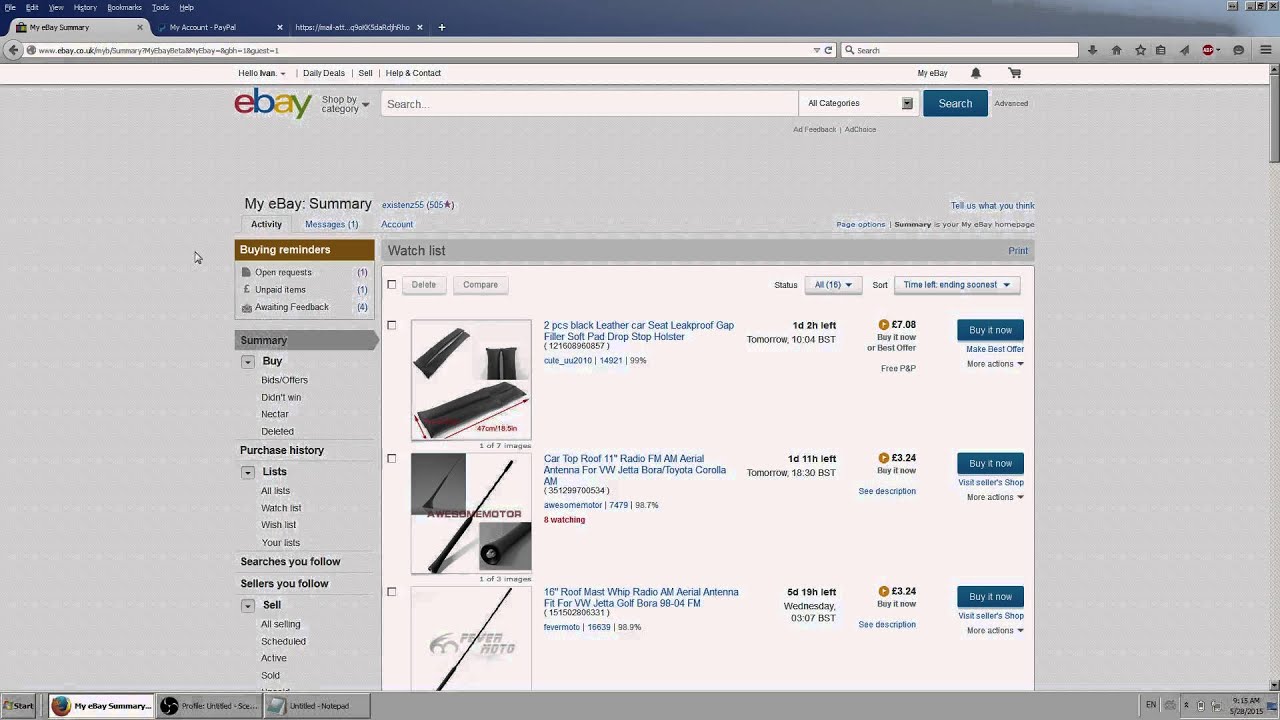
Task: Click the Advanced search link
Action: click(1011, 103)
